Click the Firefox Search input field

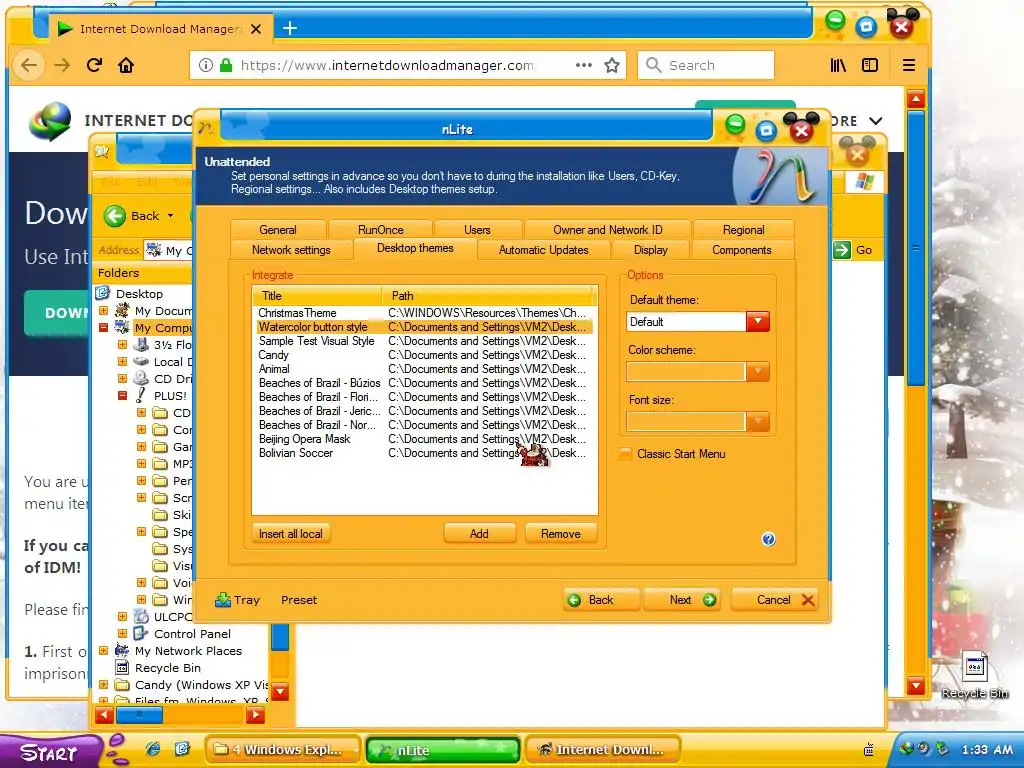click(705, 65)
